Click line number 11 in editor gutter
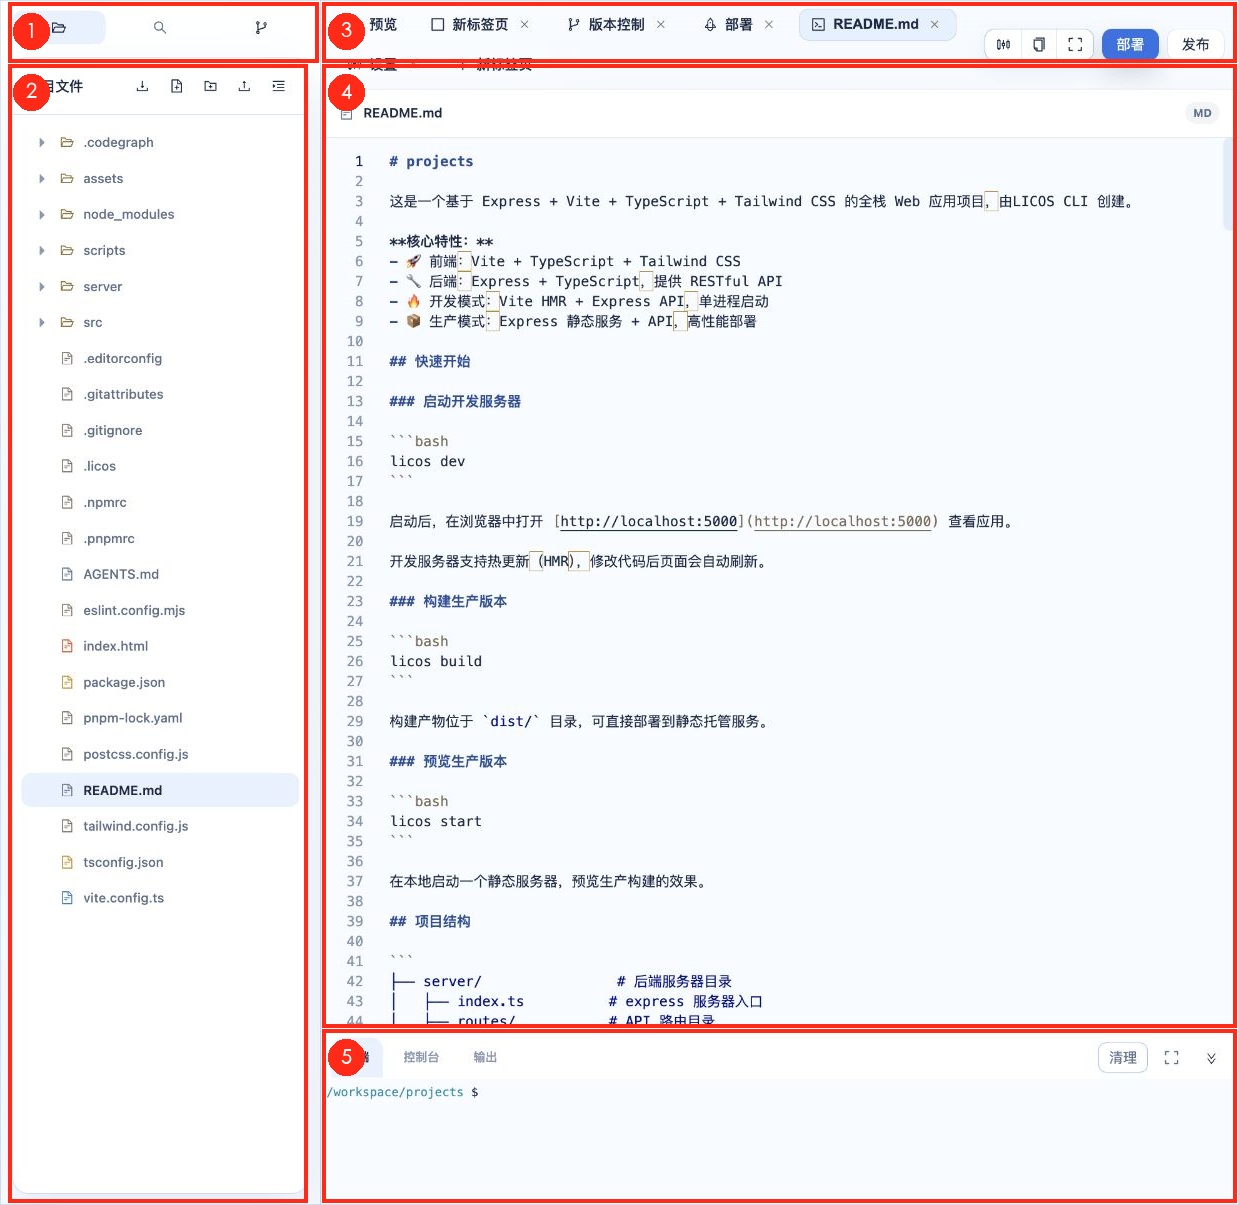Viewport: 1239px width, 1205px height. point(355,361)
